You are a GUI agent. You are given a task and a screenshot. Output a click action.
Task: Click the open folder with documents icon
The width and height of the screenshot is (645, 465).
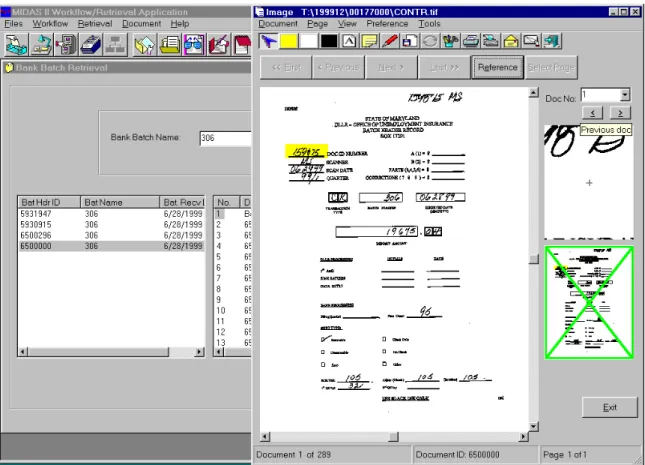(169, 44)
